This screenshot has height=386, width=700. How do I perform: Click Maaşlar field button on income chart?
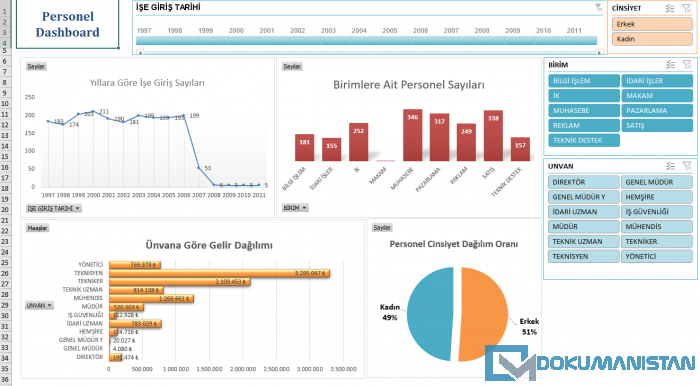37,228
